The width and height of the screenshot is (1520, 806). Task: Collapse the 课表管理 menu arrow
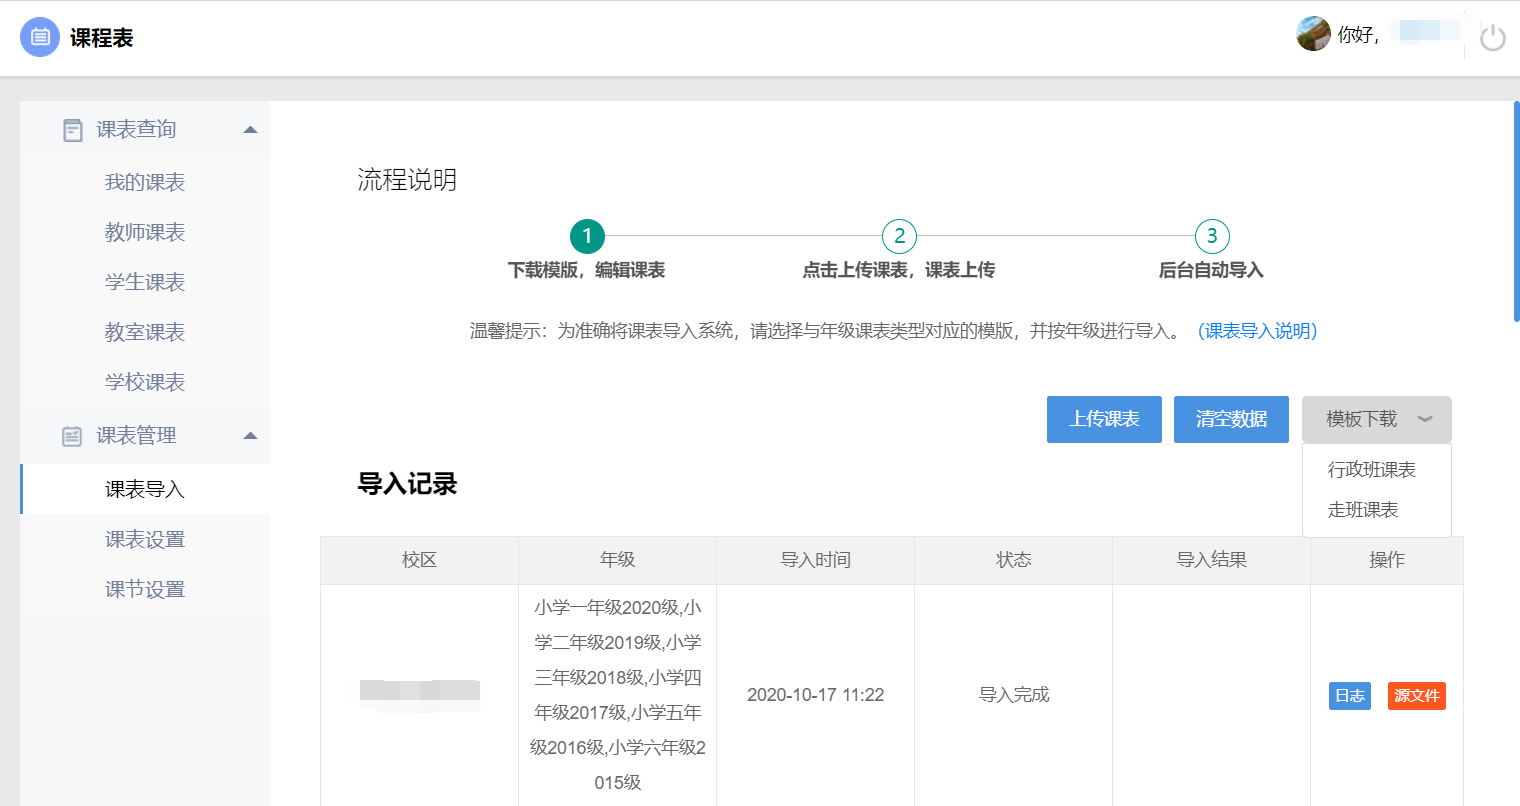(x=250, y=436)
